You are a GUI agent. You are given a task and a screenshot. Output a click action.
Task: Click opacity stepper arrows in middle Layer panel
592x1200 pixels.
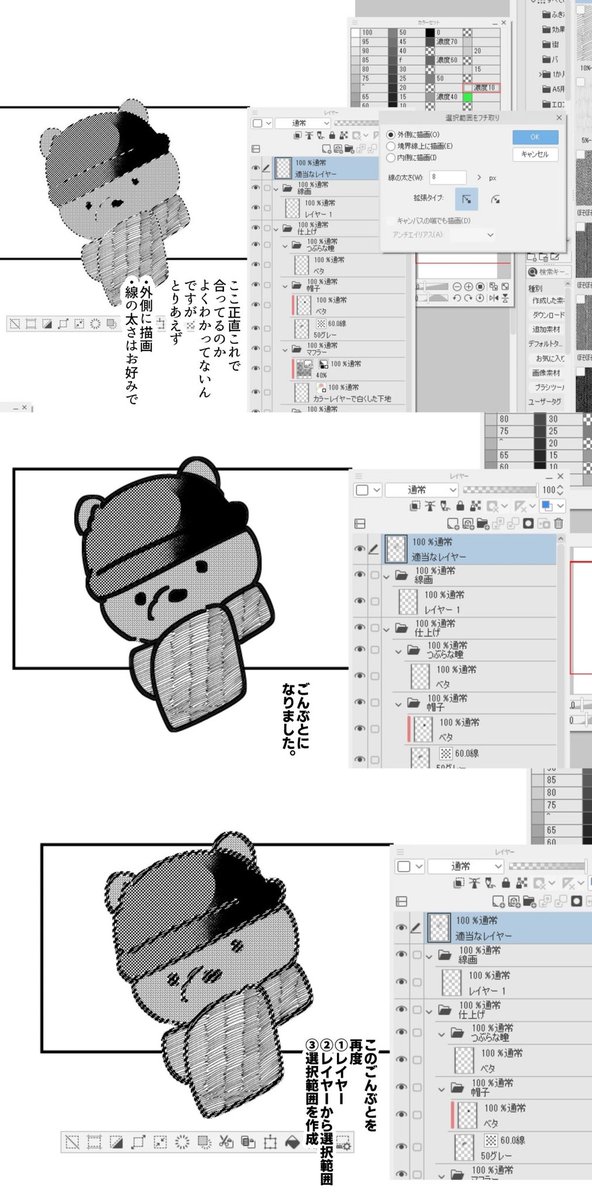[562, 490]
